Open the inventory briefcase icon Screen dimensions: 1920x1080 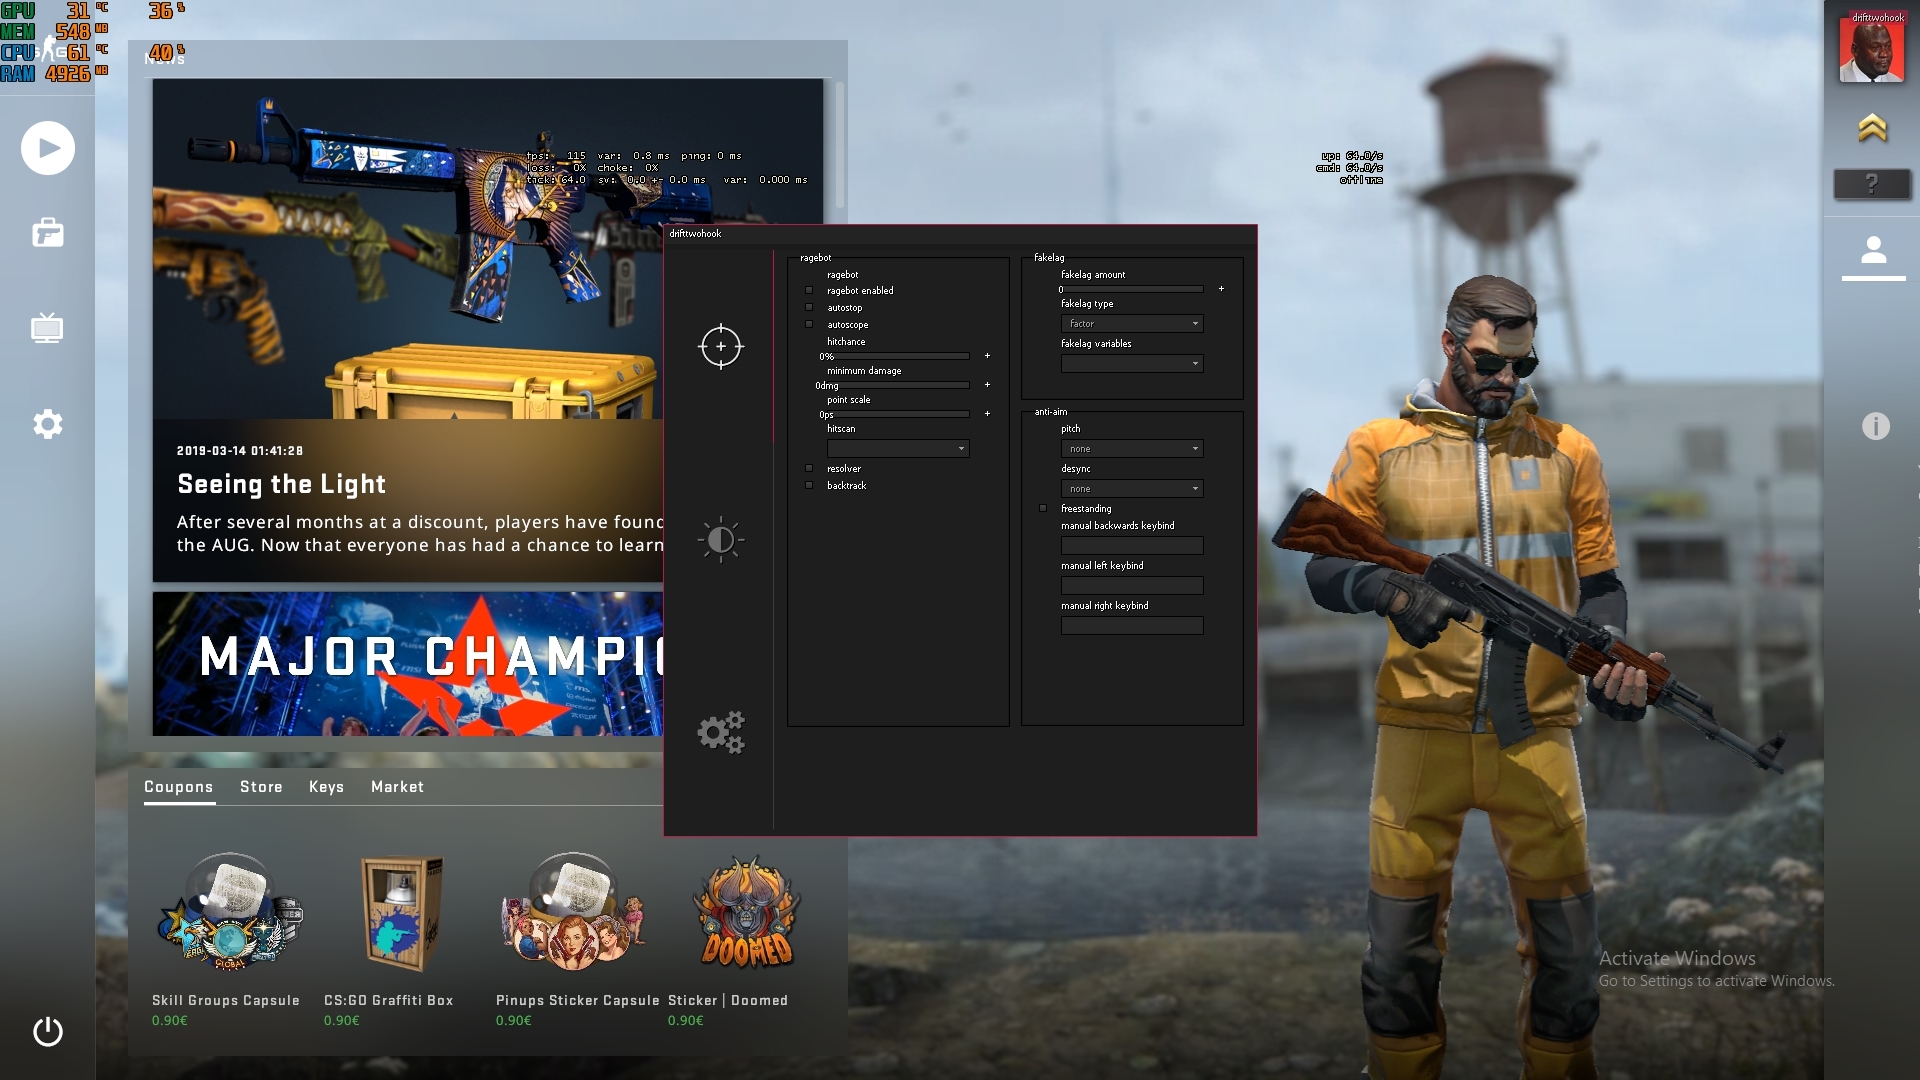coord(48,233)
